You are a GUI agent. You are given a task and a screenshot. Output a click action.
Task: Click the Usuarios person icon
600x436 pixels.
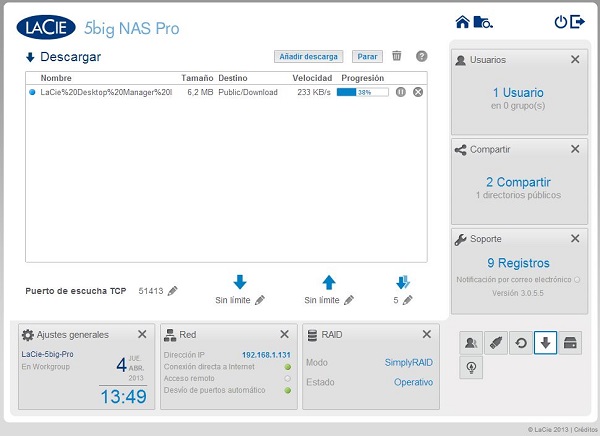pos(460,60)
